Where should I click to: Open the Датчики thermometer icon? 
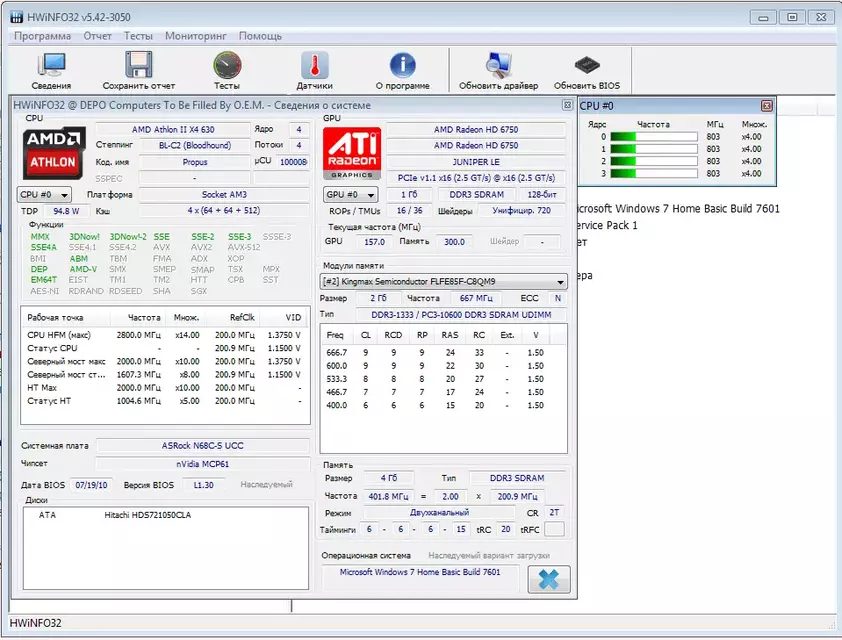315,70
